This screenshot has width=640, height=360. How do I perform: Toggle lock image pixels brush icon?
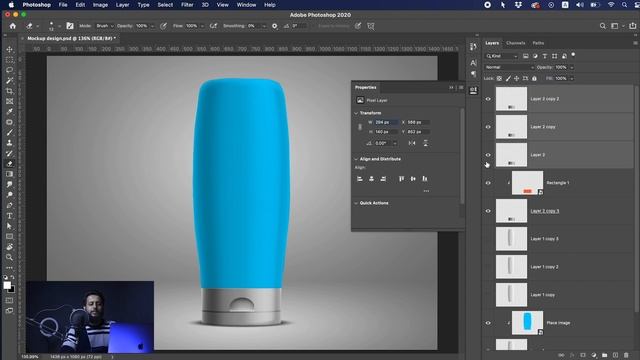coord(508,78)
